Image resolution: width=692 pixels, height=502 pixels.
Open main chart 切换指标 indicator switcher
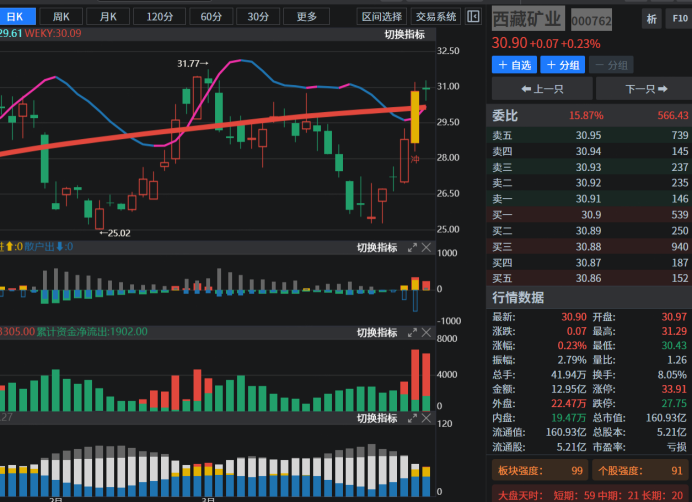[x=404, y=35]
